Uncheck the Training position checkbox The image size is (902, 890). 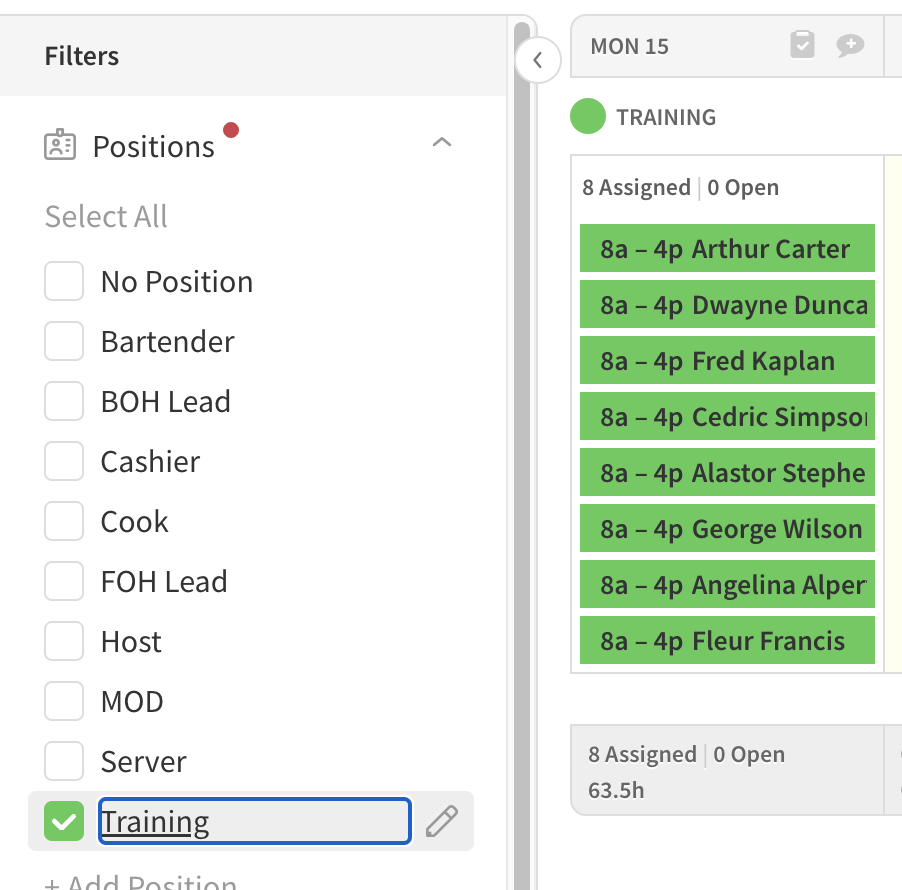coord(64,822)
